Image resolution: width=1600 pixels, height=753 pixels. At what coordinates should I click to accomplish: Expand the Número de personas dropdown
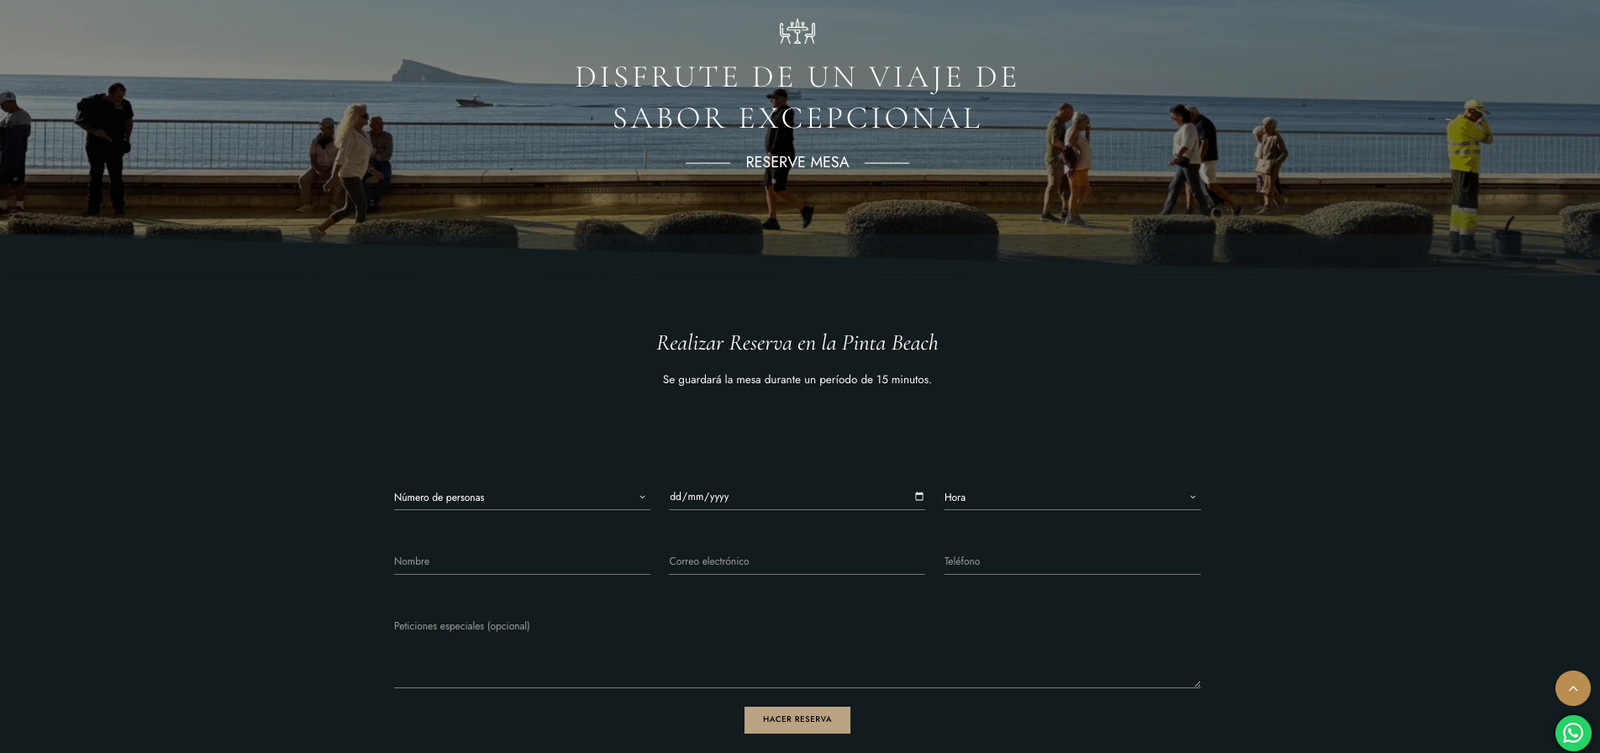point(522,497)
